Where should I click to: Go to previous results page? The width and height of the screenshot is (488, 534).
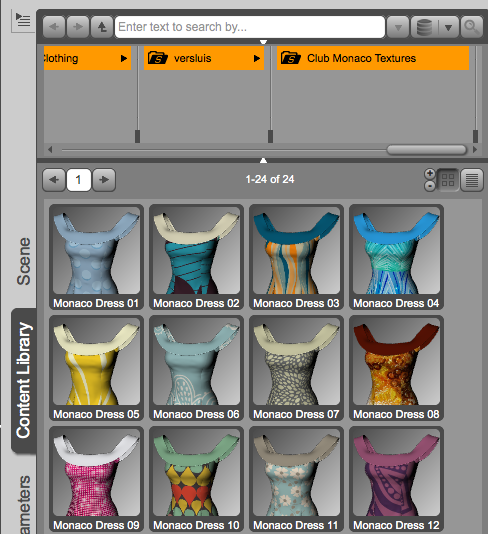[54, 179]
